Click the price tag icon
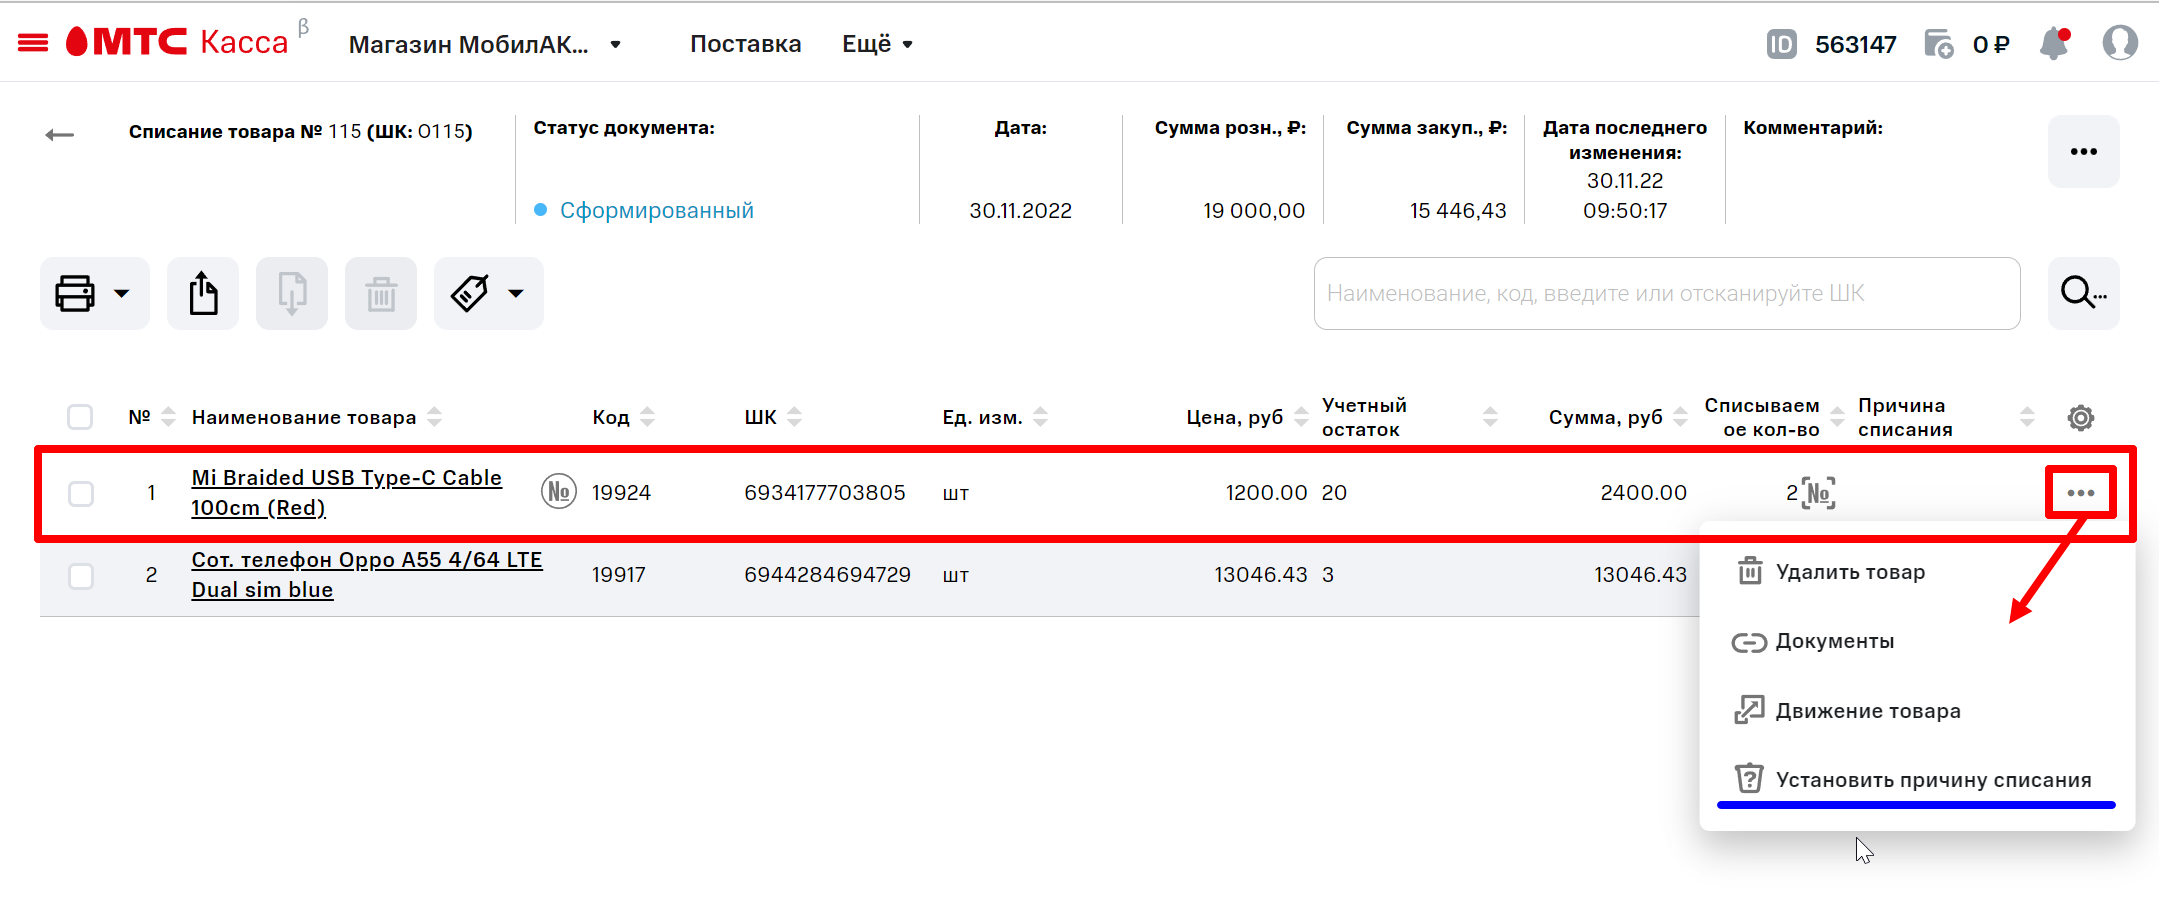This screenshot has height=911, width=2159. 470,293
